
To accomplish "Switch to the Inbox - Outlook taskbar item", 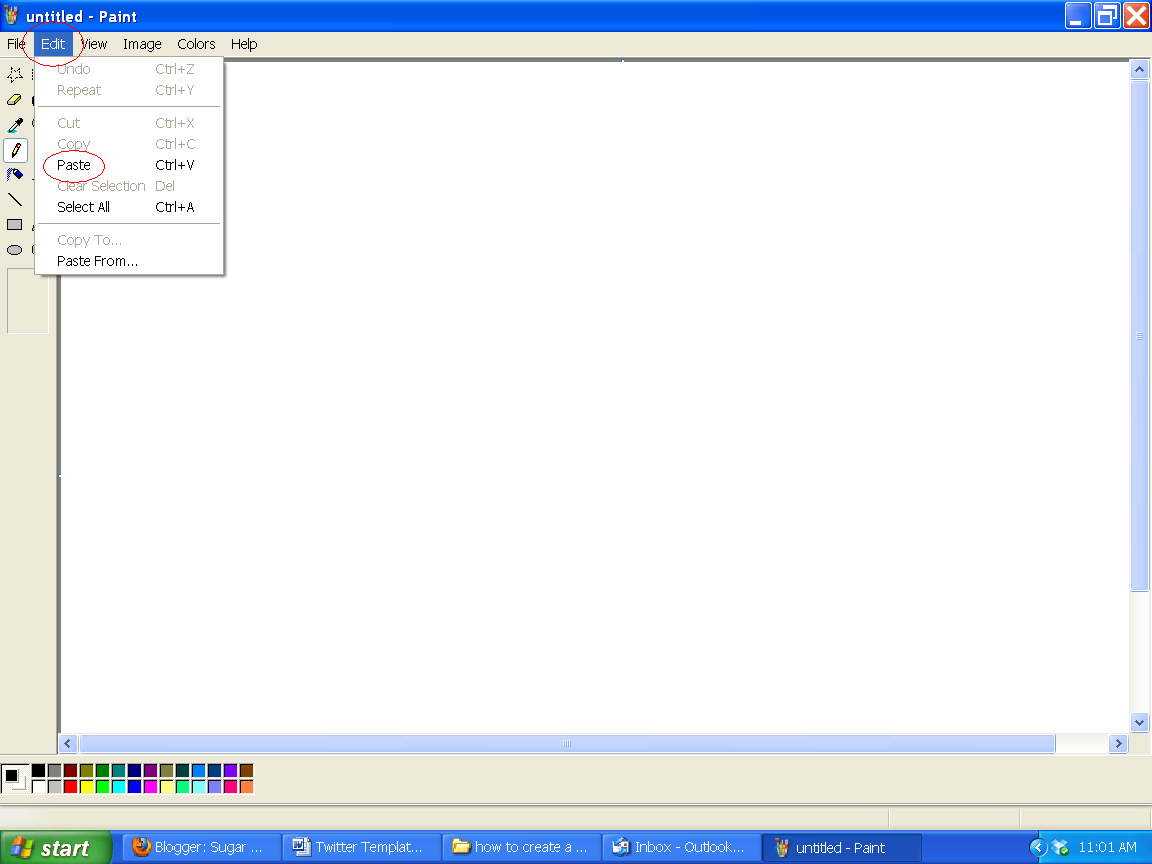I will coord(680,846).
